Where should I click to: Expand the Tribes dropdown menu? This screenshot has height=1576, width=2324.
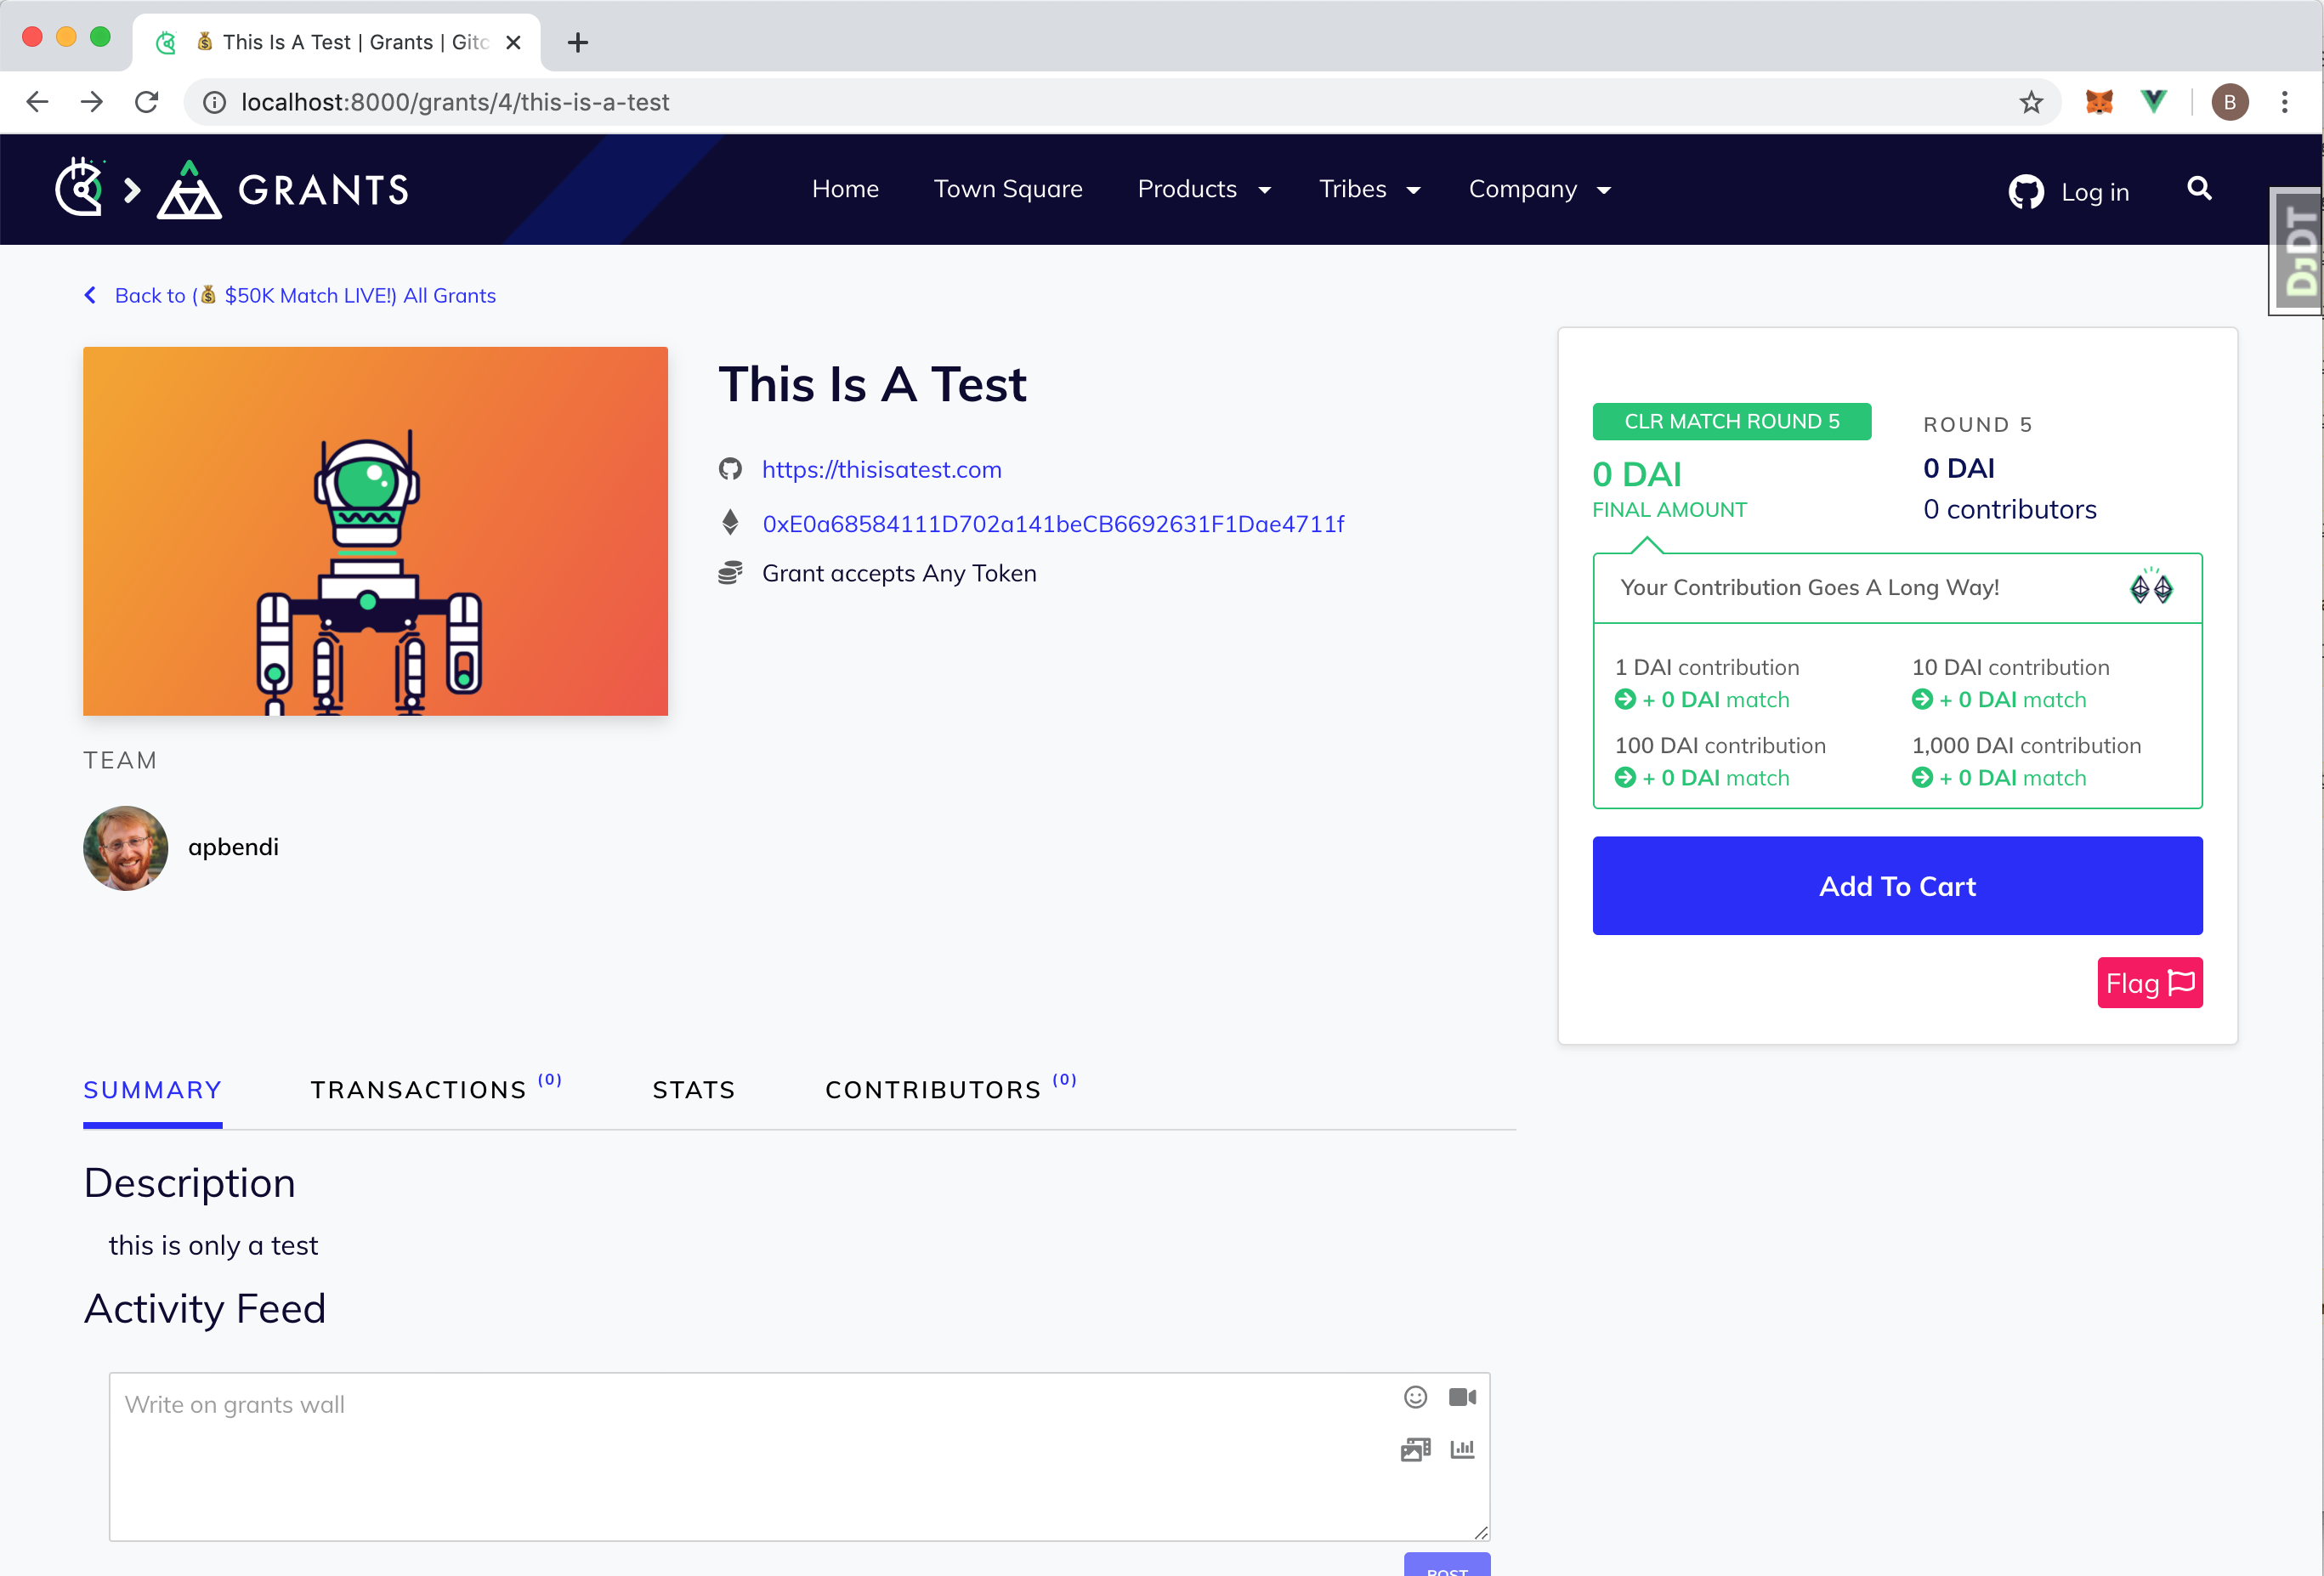[1369, 189]
